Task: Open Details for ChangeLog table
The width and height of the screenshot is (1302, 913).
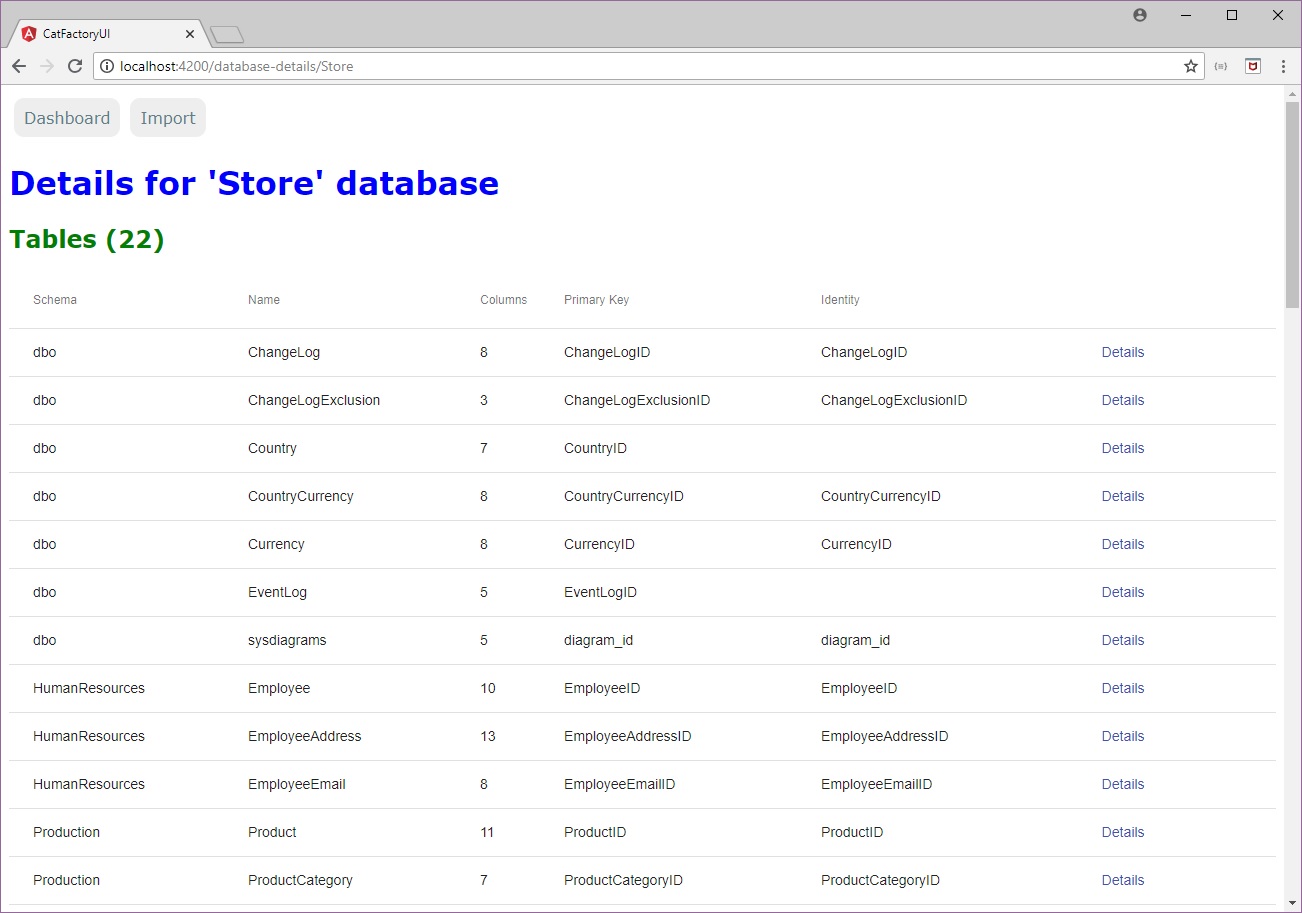Action: 1122,352
